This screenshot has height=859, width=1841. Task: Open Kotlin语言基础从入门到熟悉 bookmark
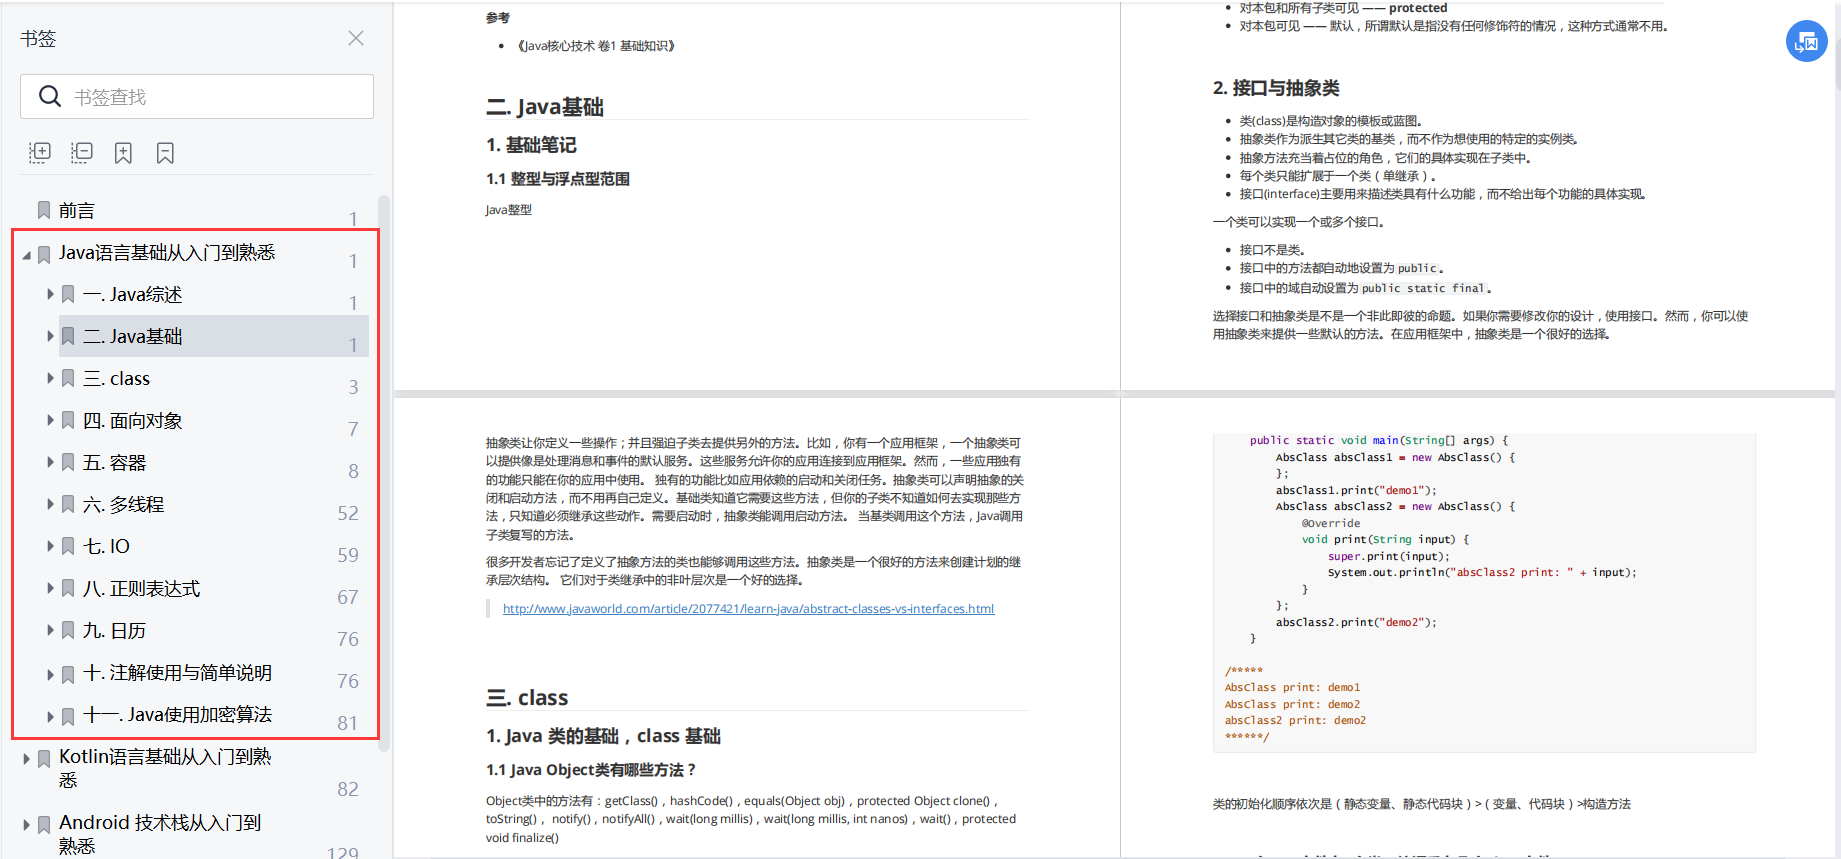165,768
